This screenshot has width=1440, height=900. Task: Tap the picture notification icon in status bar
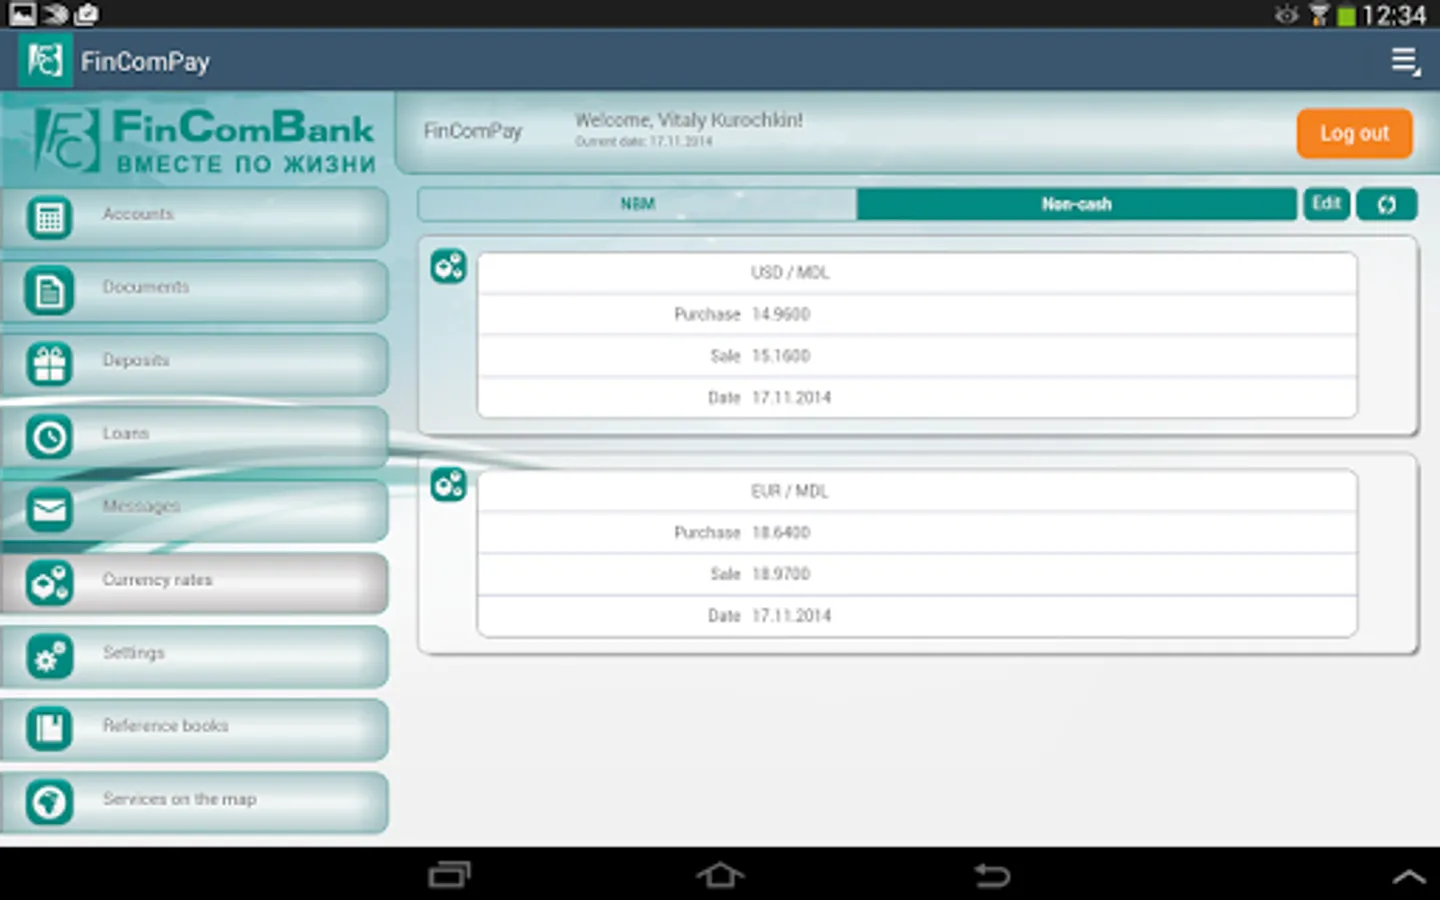tap(22, 14)
